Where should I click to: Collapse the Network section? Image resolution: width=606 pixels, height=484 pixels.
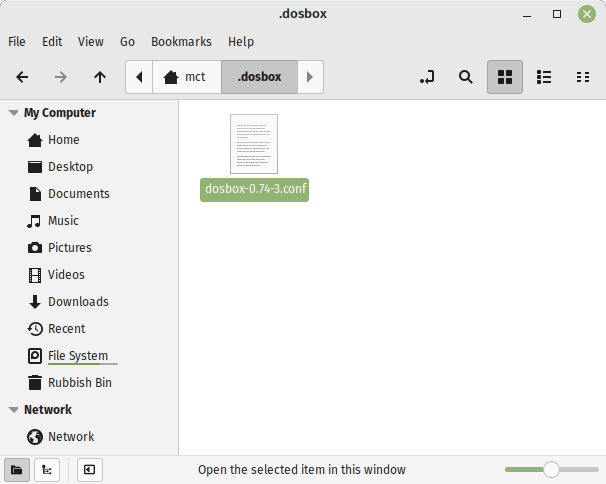(x=14, y=410)
